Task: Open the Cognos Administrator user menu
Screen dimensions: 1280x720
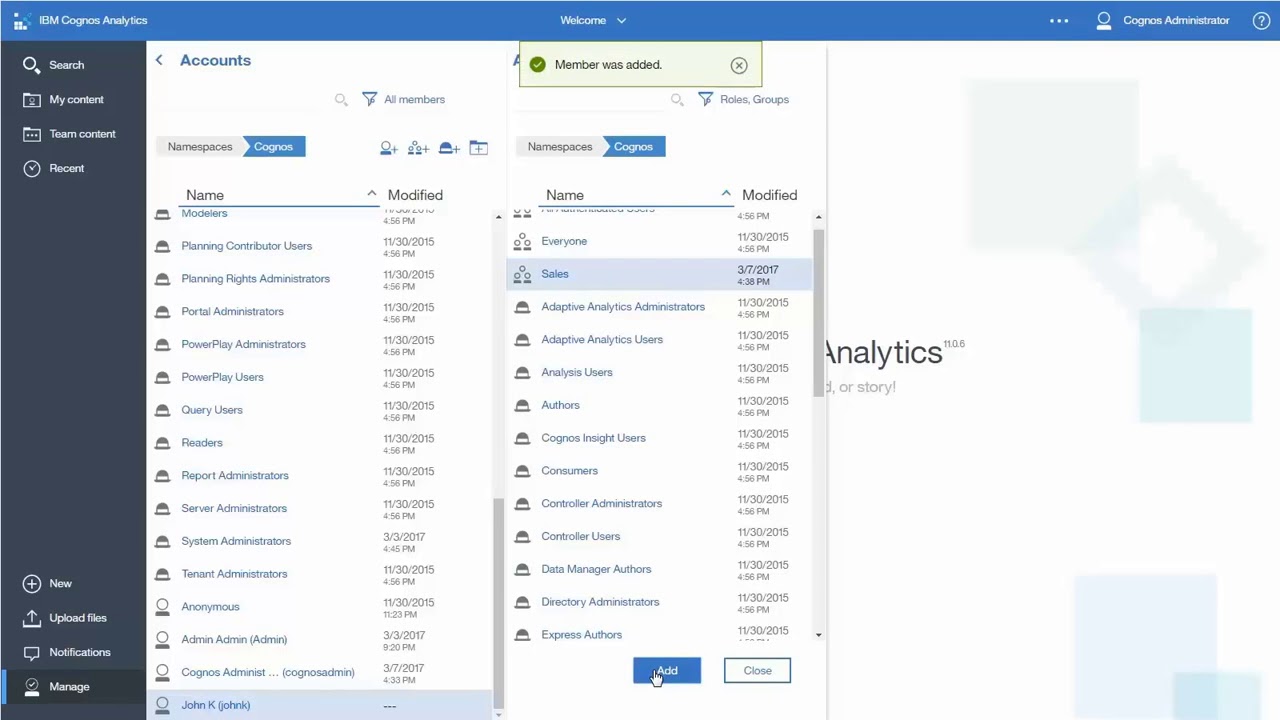Action: (1163, 20)
